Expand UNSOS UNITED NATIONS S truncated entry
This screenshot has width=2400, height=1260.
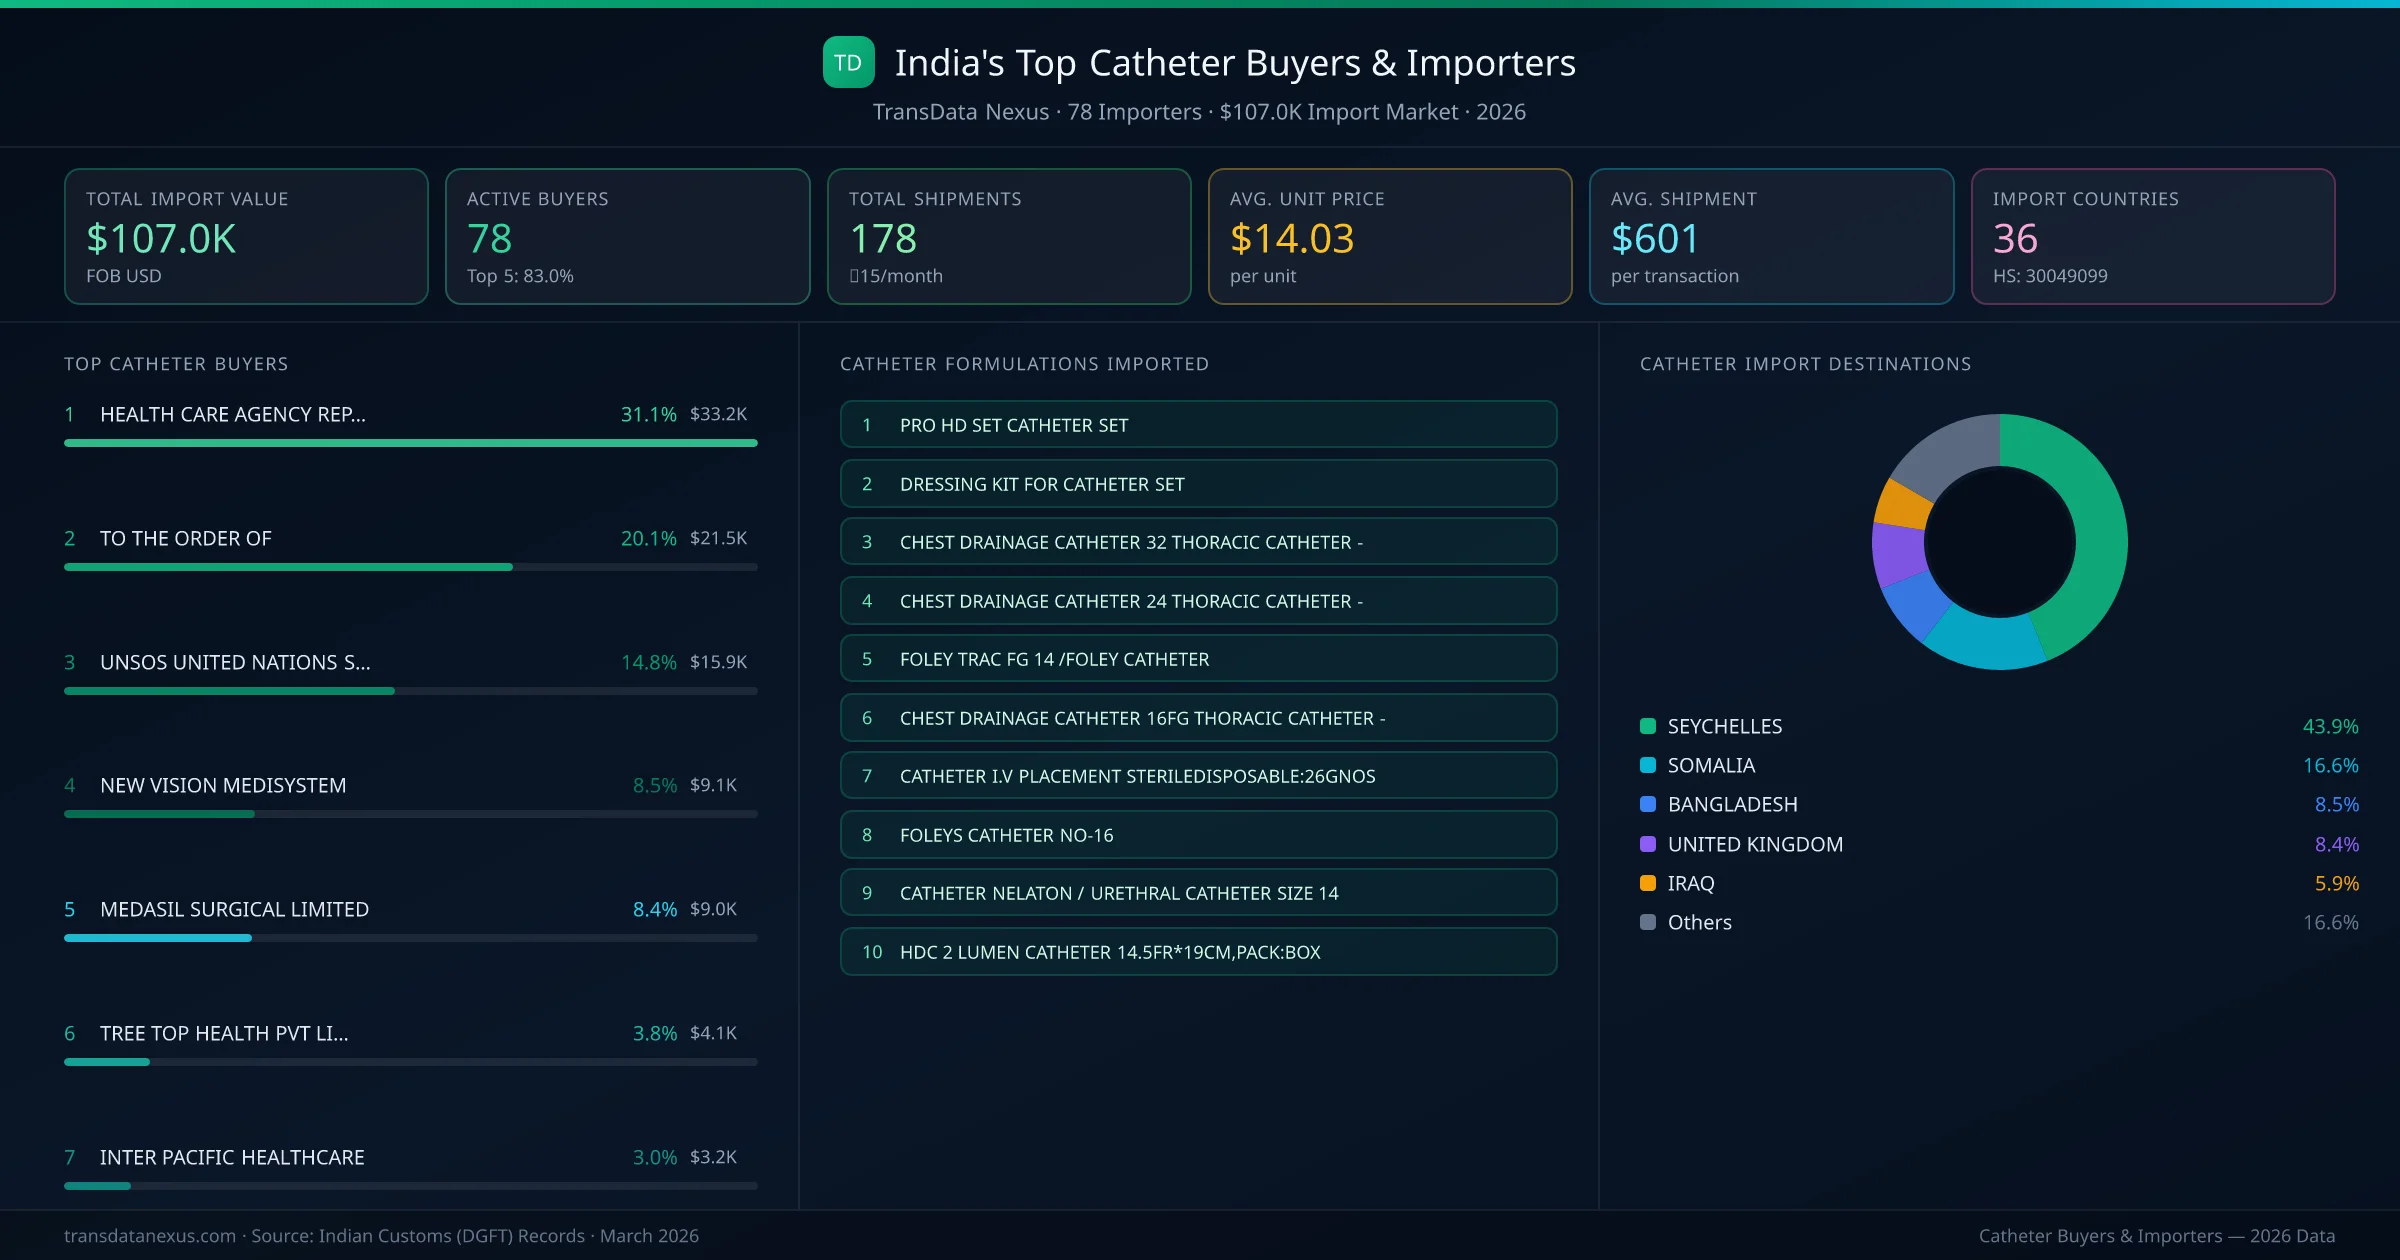point(235,661)
